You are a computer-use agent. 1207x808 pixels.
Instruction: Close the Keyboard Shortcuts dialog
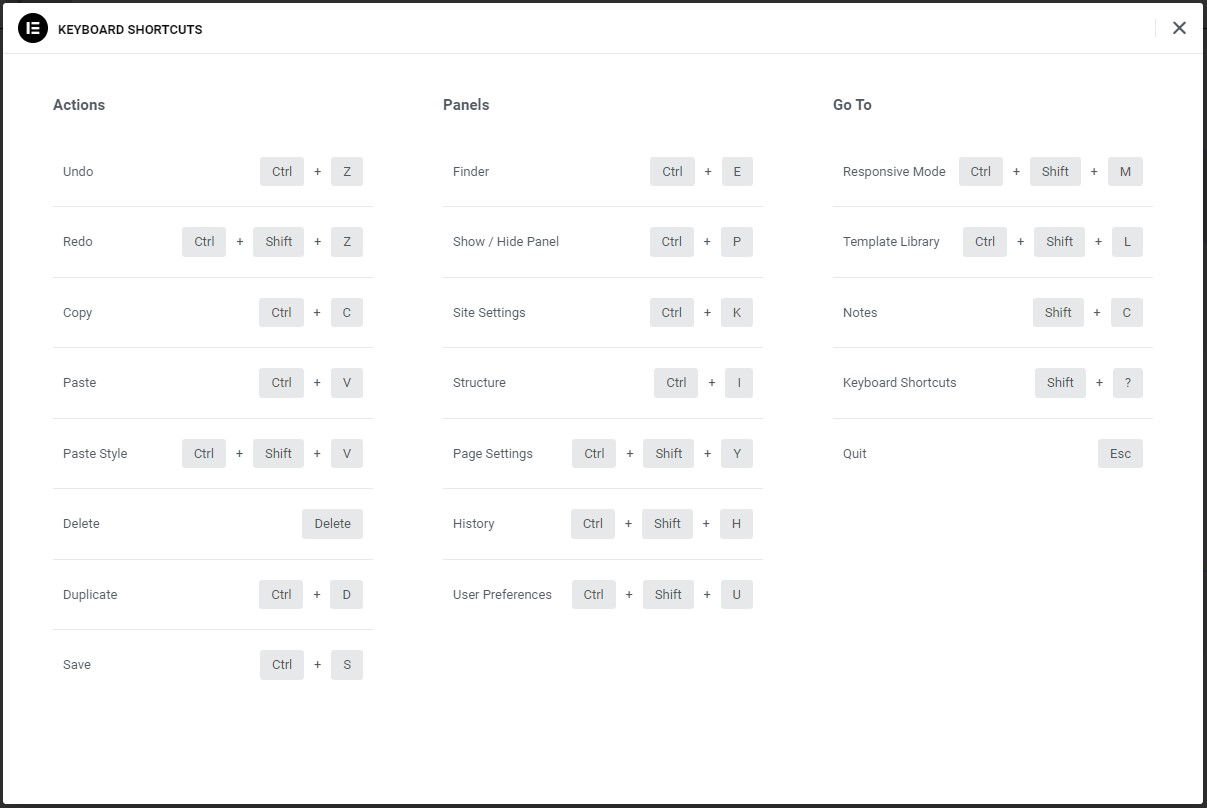pyautogui.click(x=1179, y=27)
